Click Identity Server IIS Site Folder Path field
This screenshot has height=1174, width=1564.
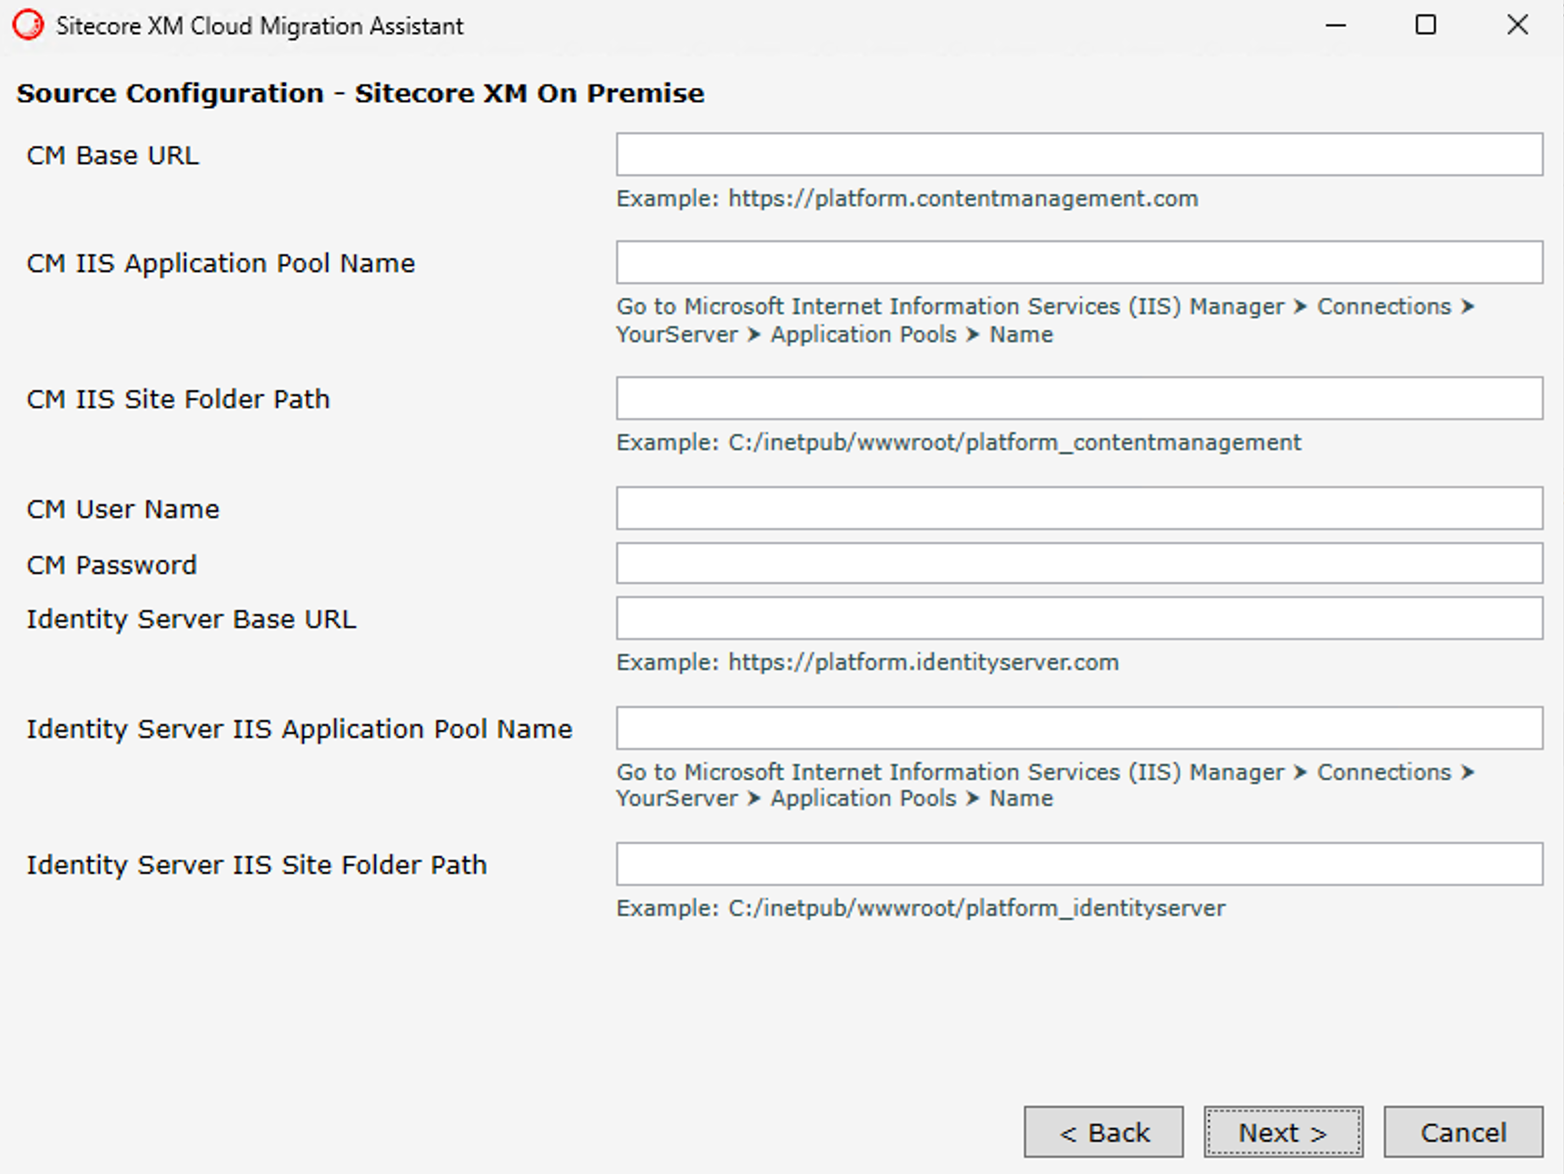pyautogui.click(x=1079, y=864)
